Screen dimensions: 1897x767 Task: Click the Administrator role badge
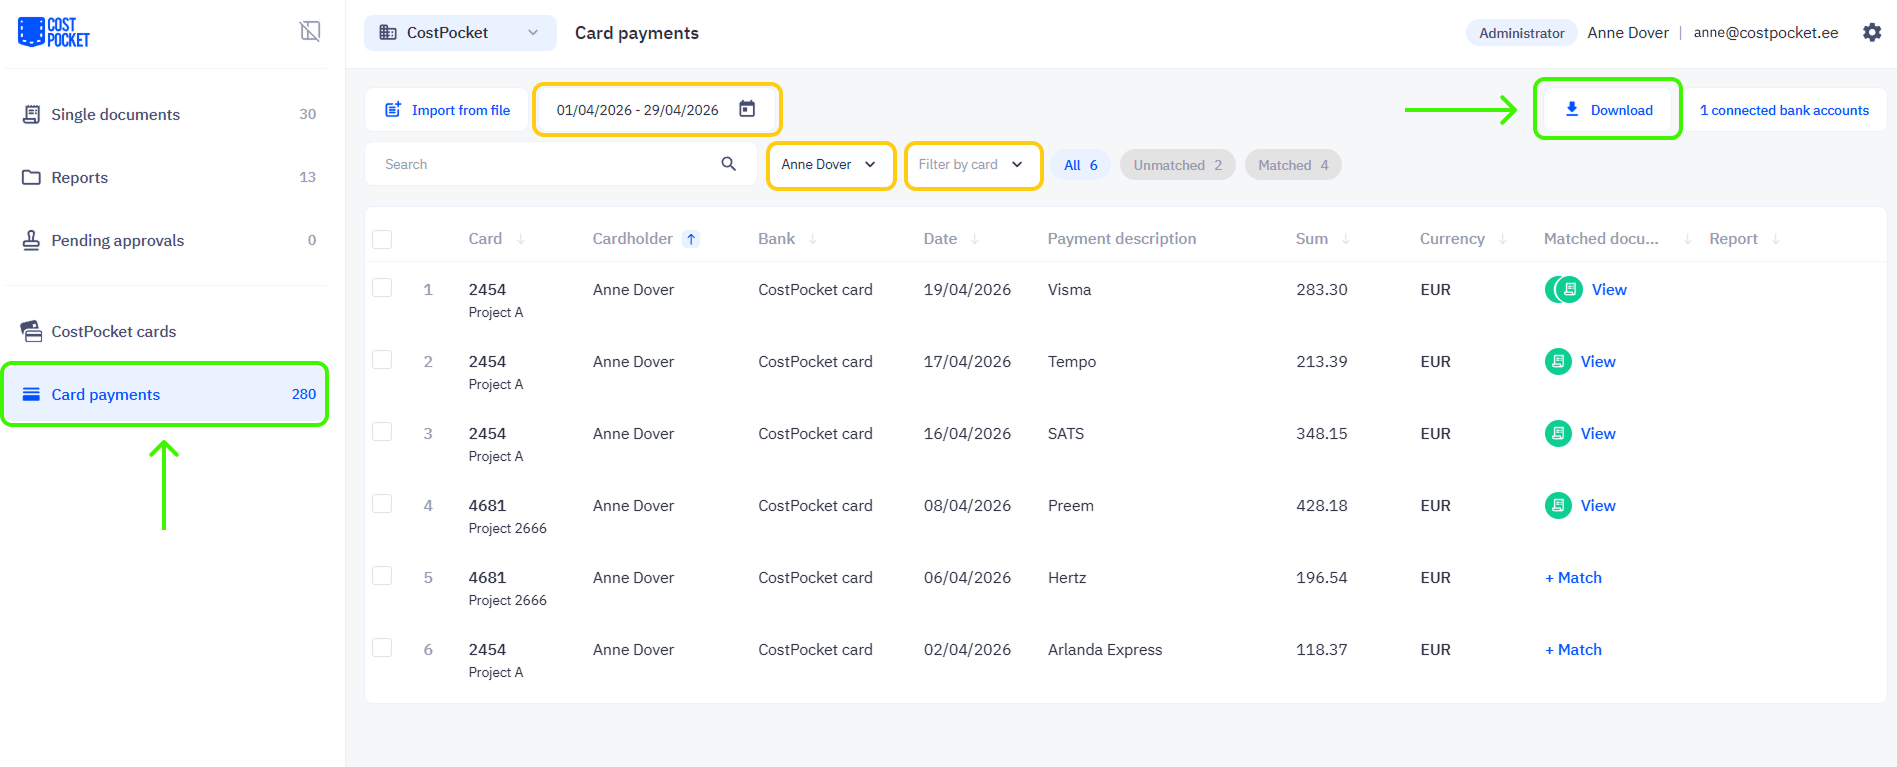[1521, 33]
